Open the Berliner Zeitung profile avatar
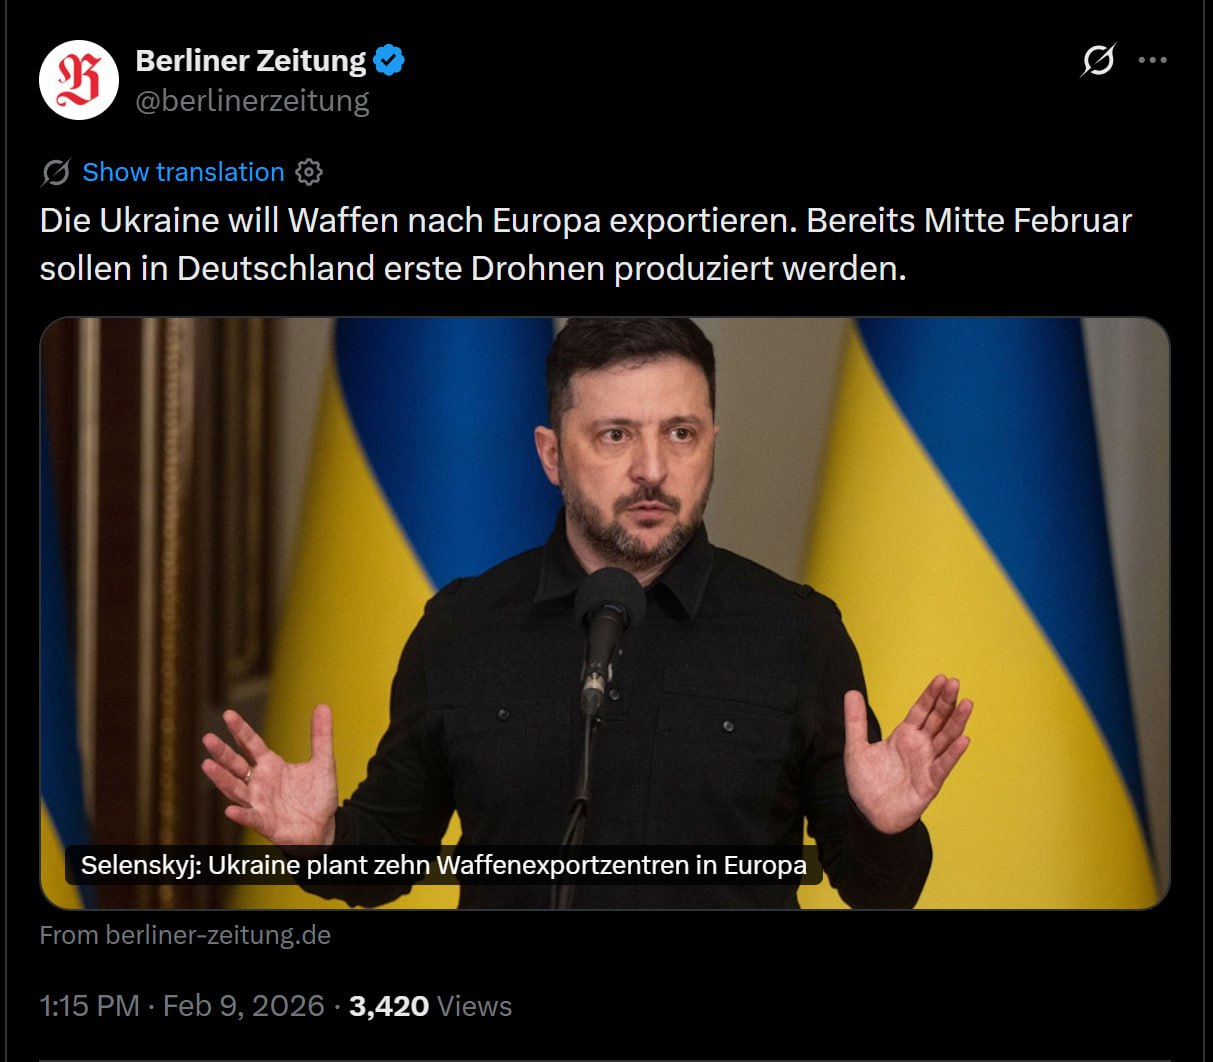Screen dimensions: 1213x1062 pos(79,80)
